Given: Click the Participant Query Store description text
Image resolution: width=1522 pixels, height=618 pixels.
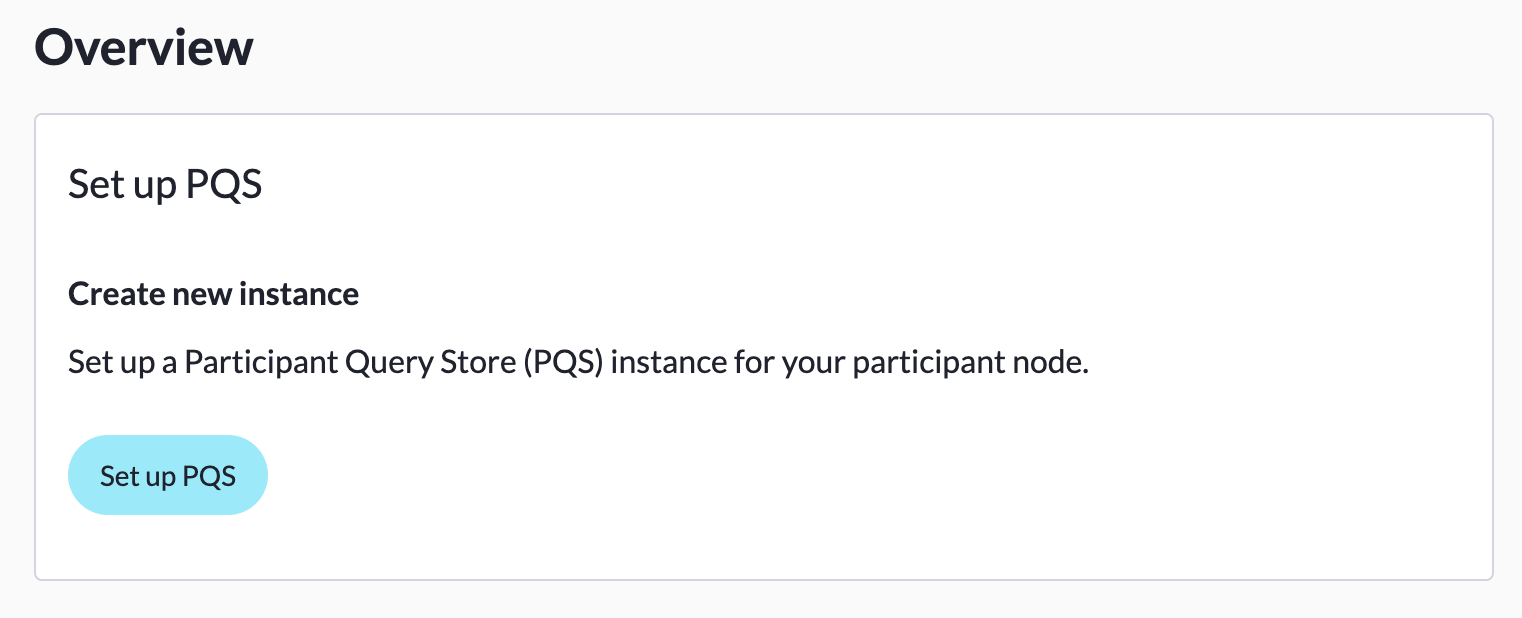Looking at the screenshot, I should click(578, 361).
